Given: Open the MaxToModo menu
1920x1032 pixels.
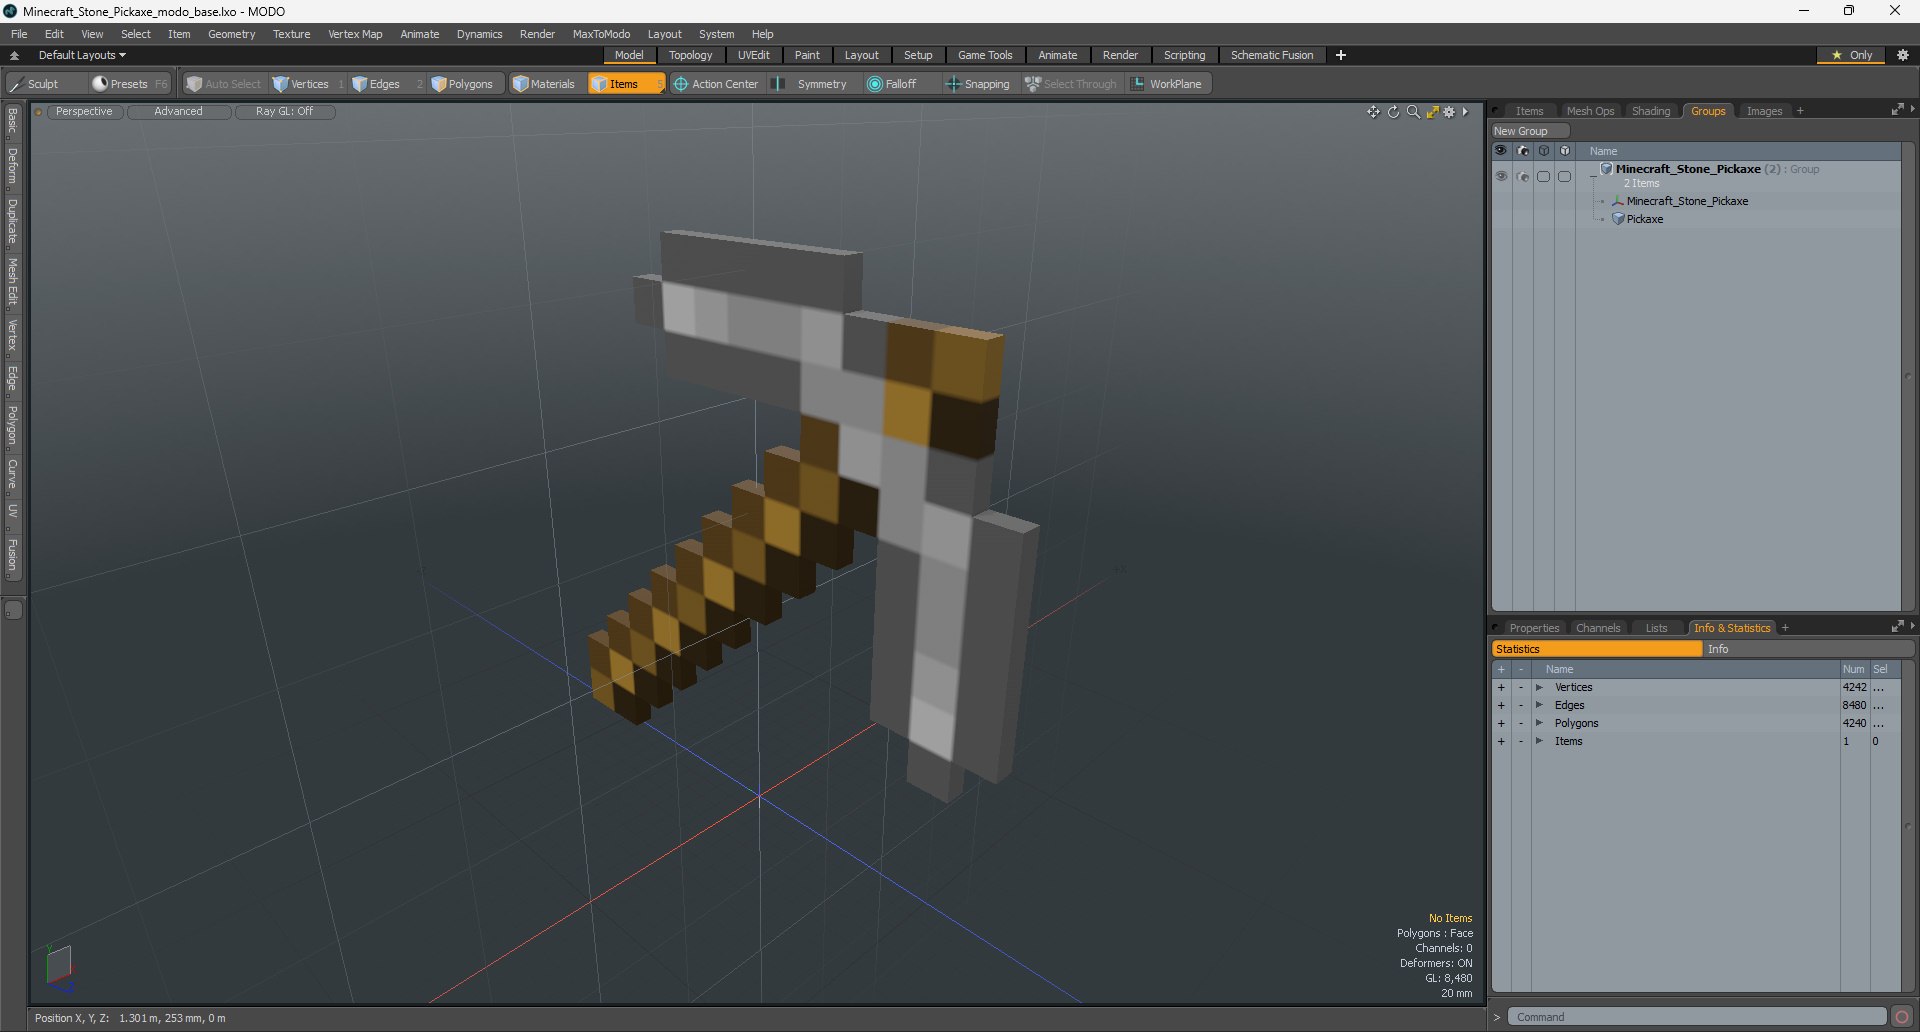Looking at the screenshot, I should 601,34.
